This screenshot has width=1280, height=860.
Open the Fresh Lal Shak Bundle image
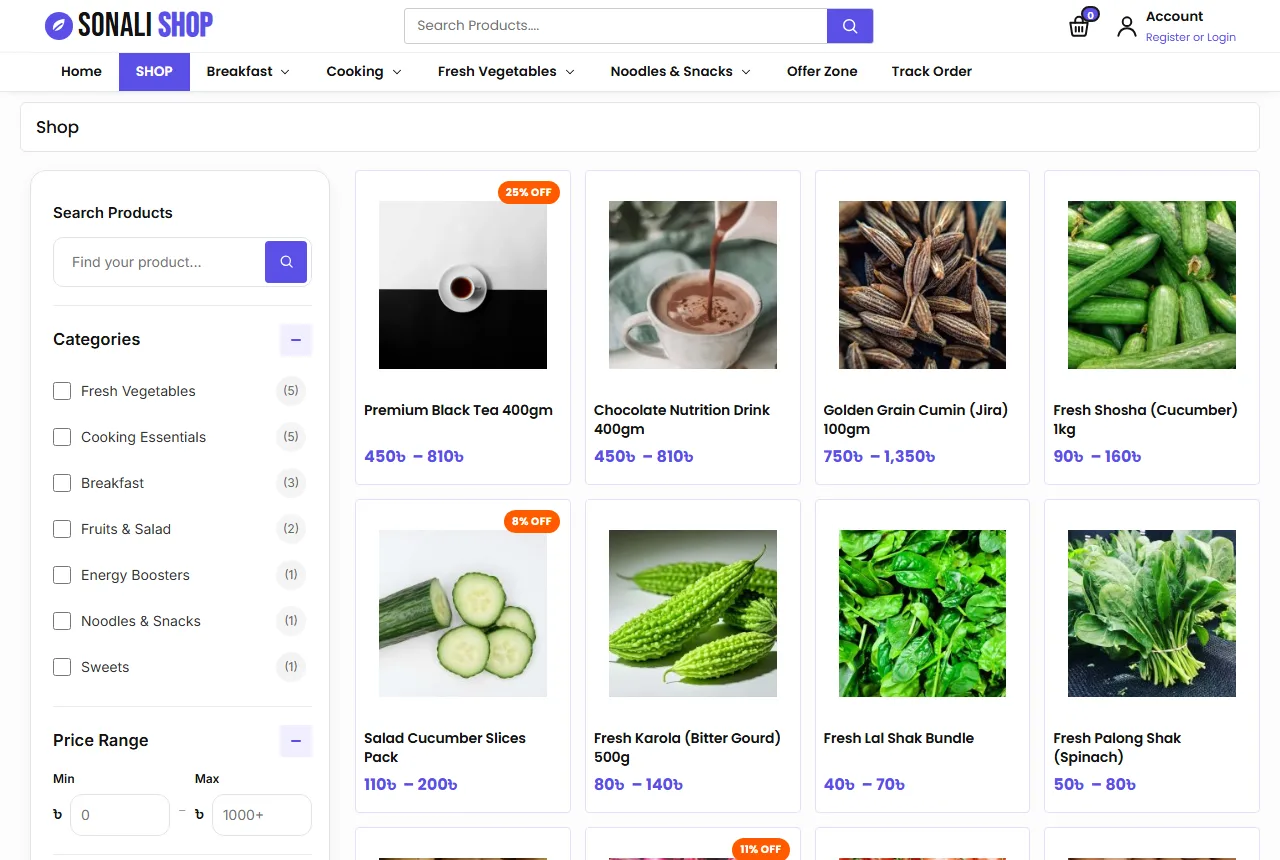[922, 613]
